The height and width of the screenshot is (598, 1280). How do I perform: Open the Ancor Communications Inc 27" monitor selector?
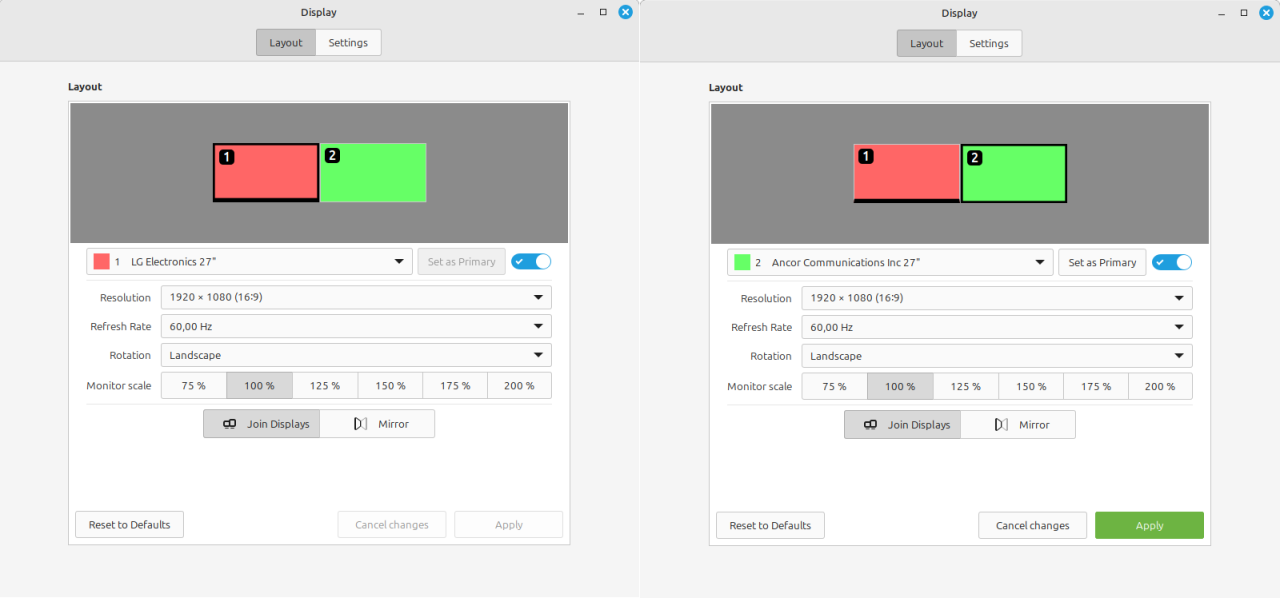click(890, 262)
